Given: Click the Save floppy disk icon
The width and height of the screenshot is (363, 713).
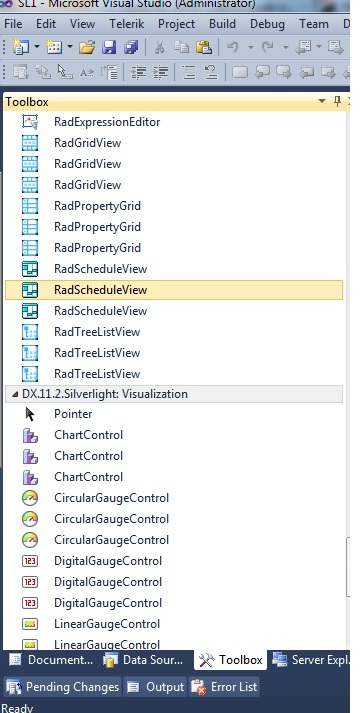Looking at the screenshot, I should [x=109, y=47].
